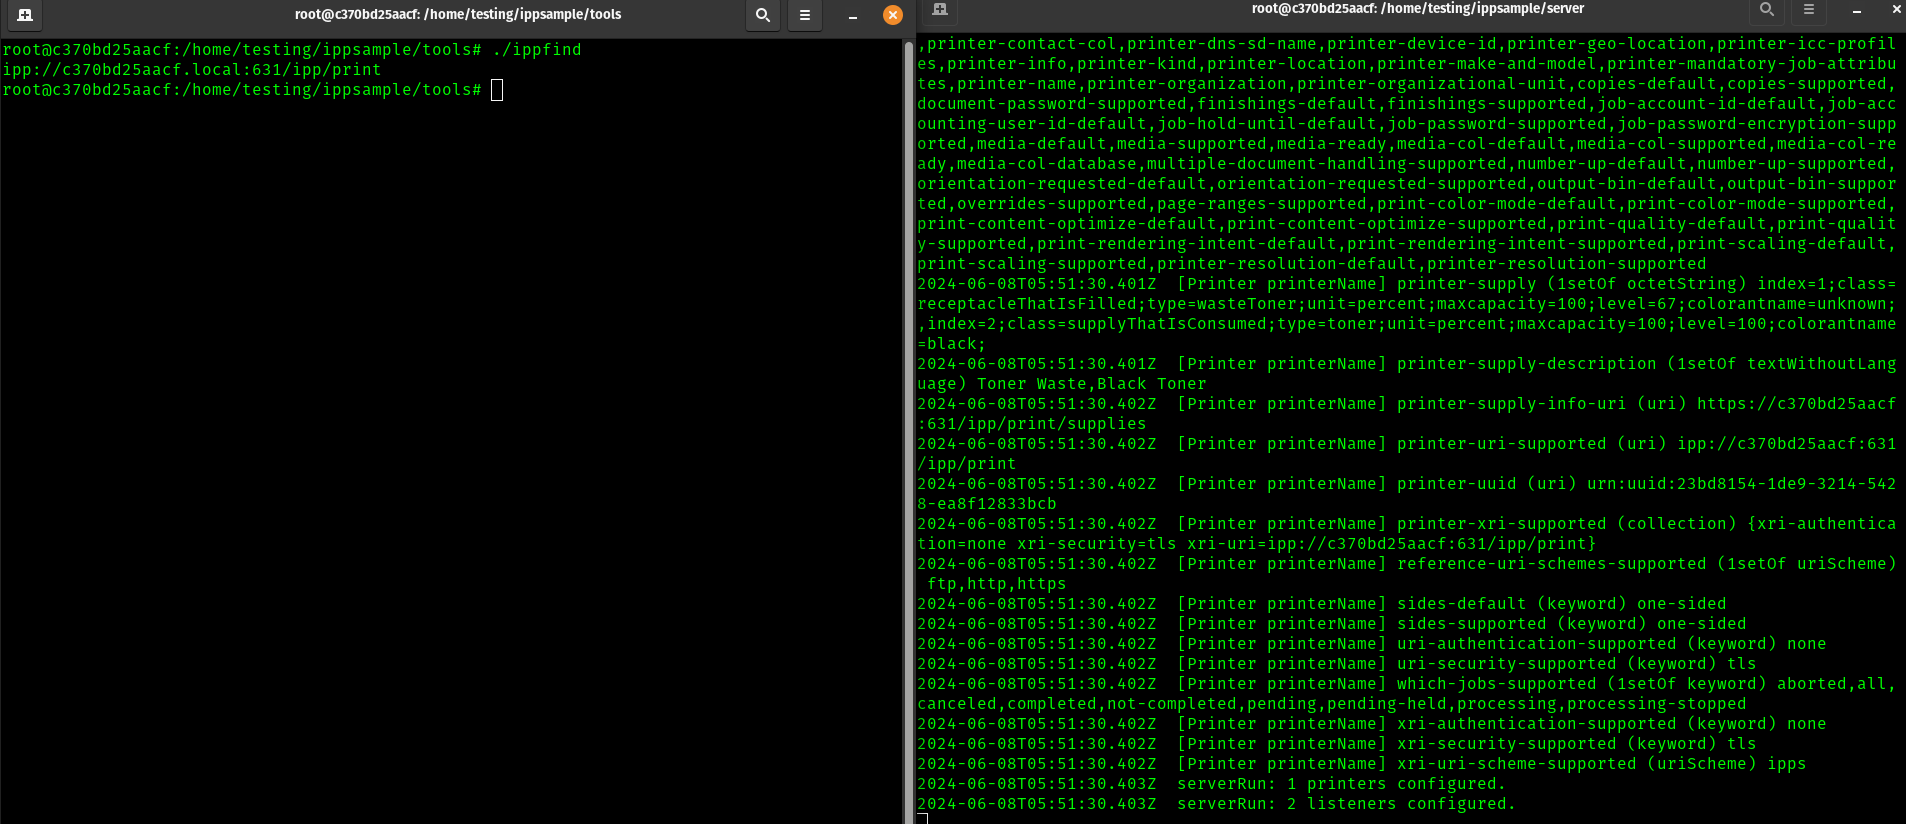Minimize the ippsample/tools terminal window
Viewport: 1906px width, 824px height.
pyautogui.click(x=852, y=15)
